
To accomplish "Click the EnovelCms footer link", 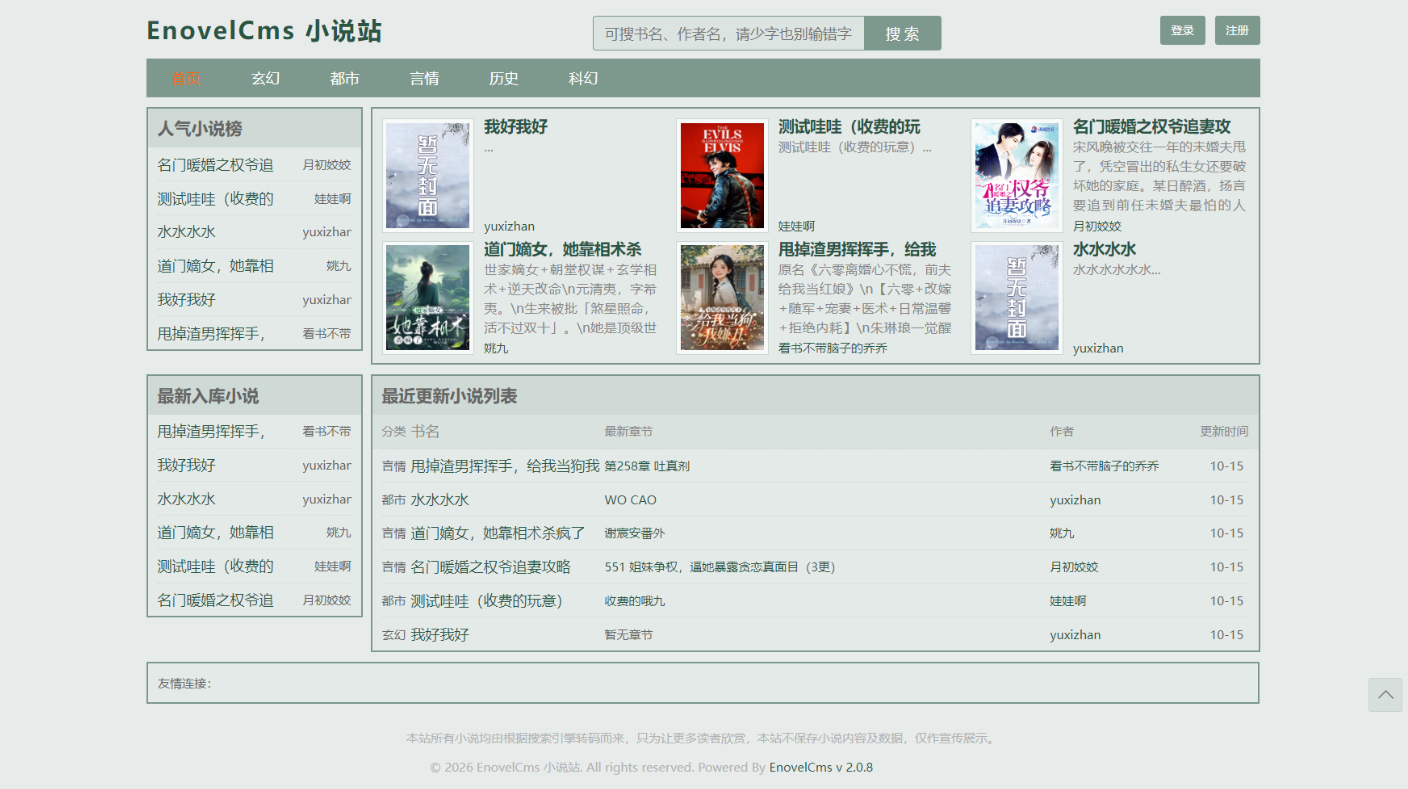I will [821, 767].
